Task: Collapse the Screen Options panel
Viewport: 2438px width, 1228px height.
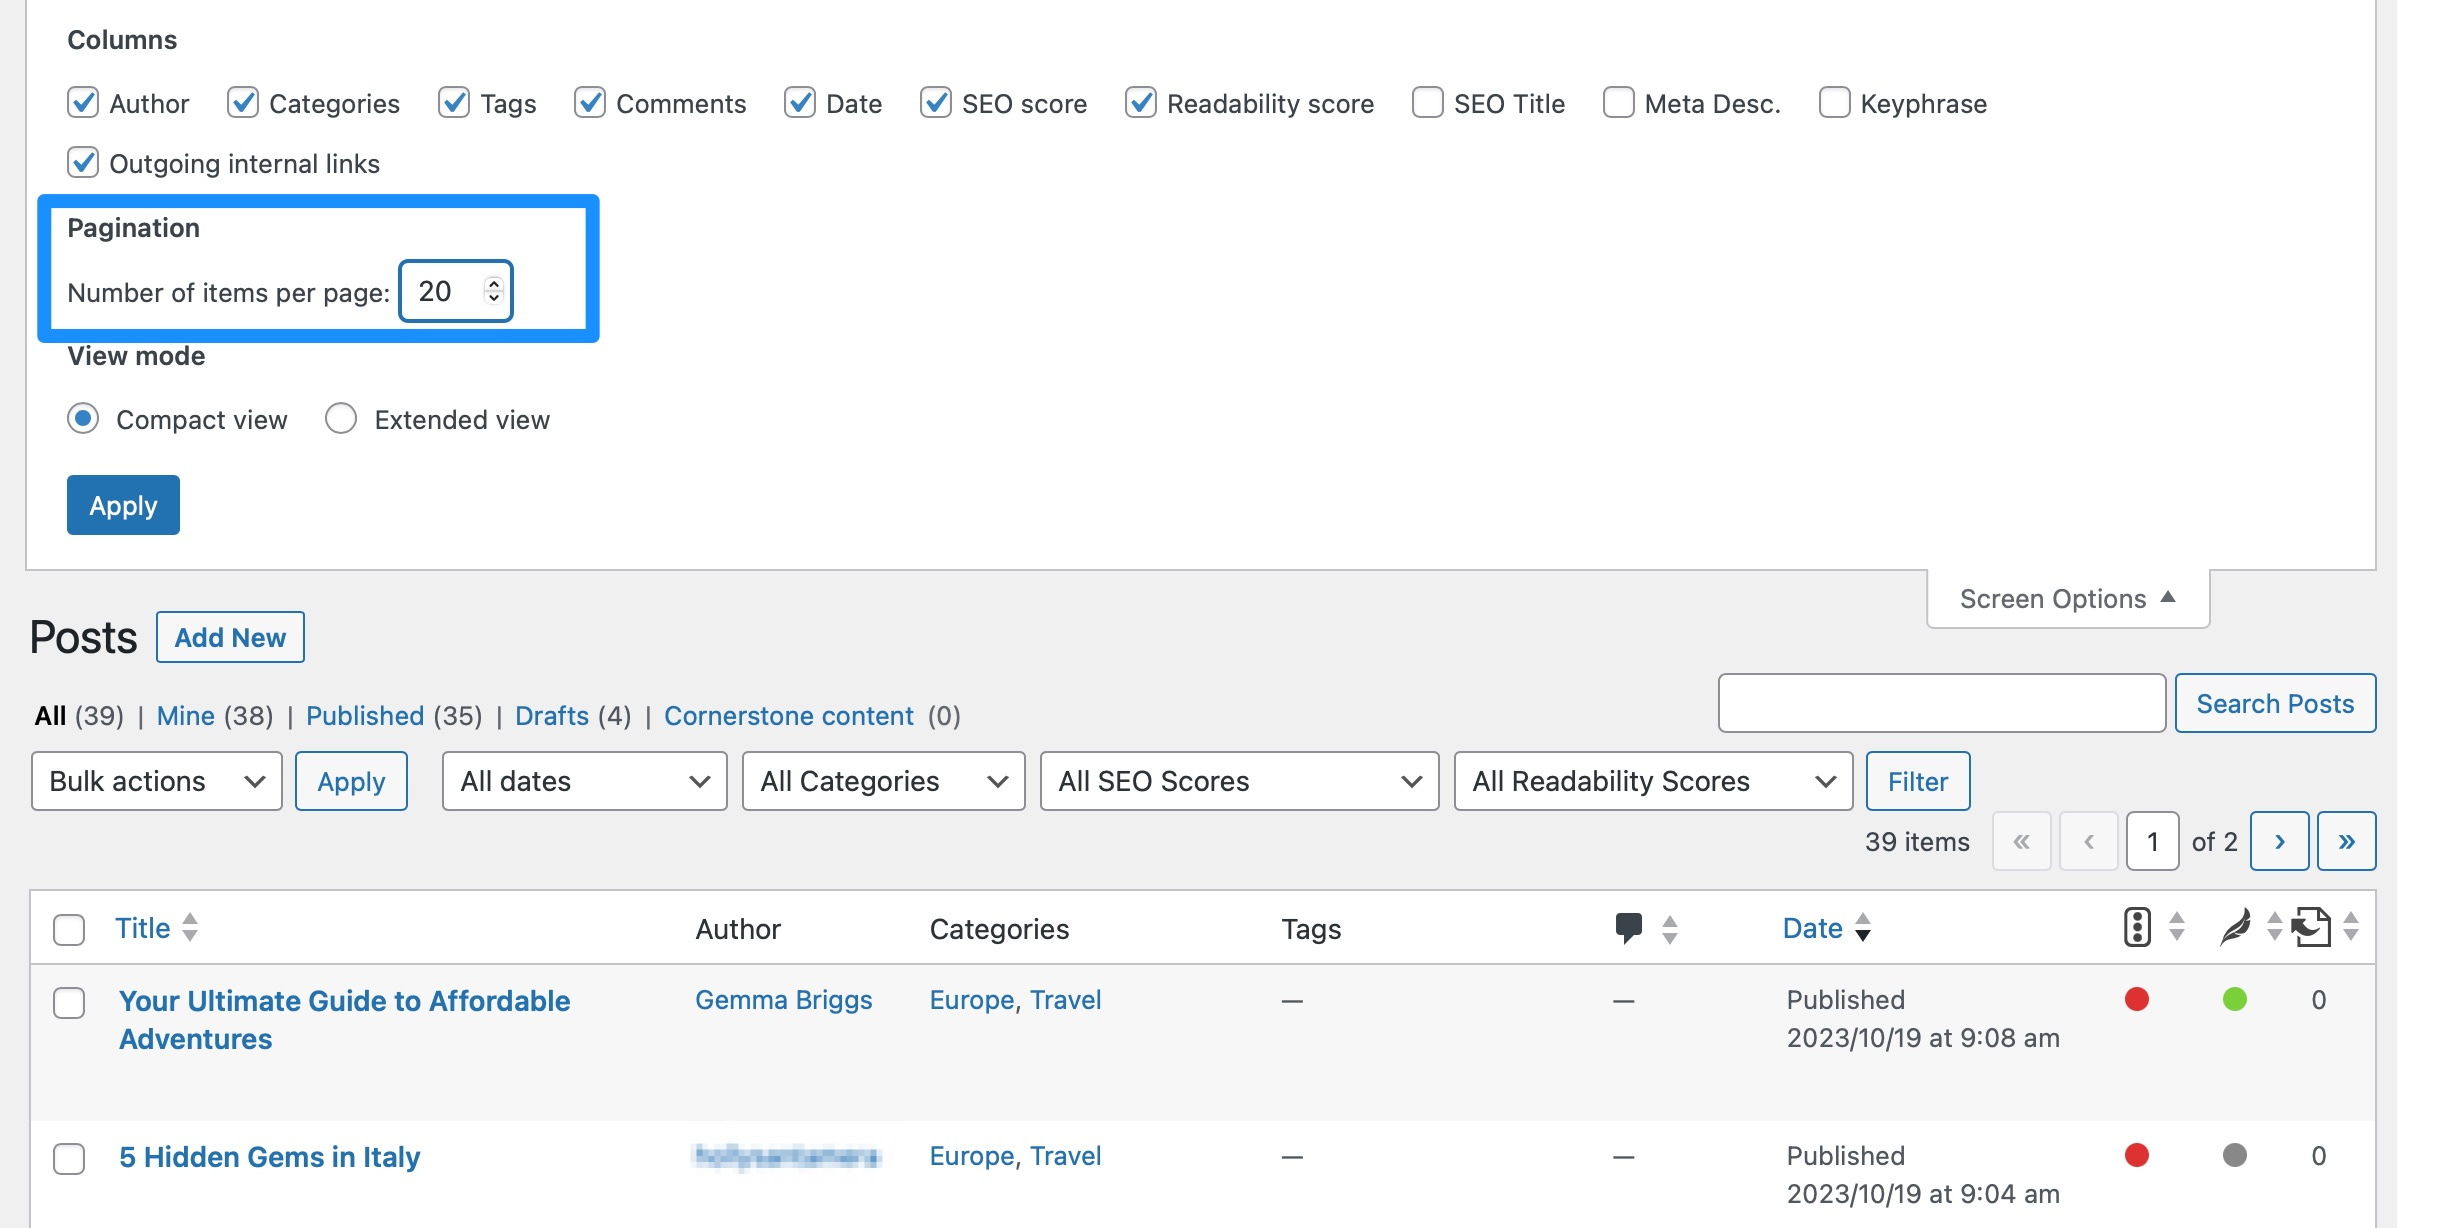Action: (x=2065, y=598)
